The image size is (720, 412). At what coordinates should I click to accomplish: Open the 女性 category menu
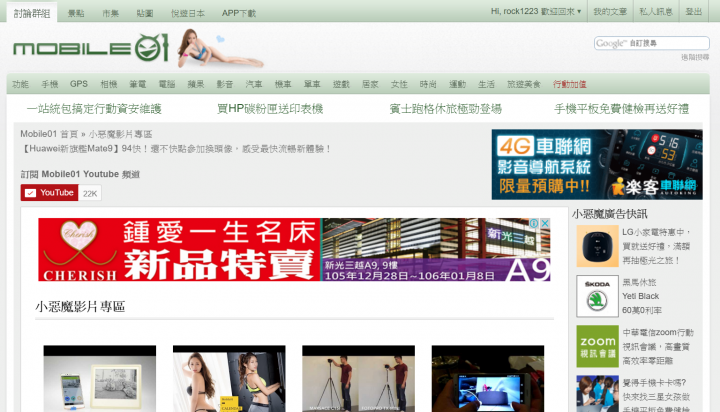pos(399,84)
